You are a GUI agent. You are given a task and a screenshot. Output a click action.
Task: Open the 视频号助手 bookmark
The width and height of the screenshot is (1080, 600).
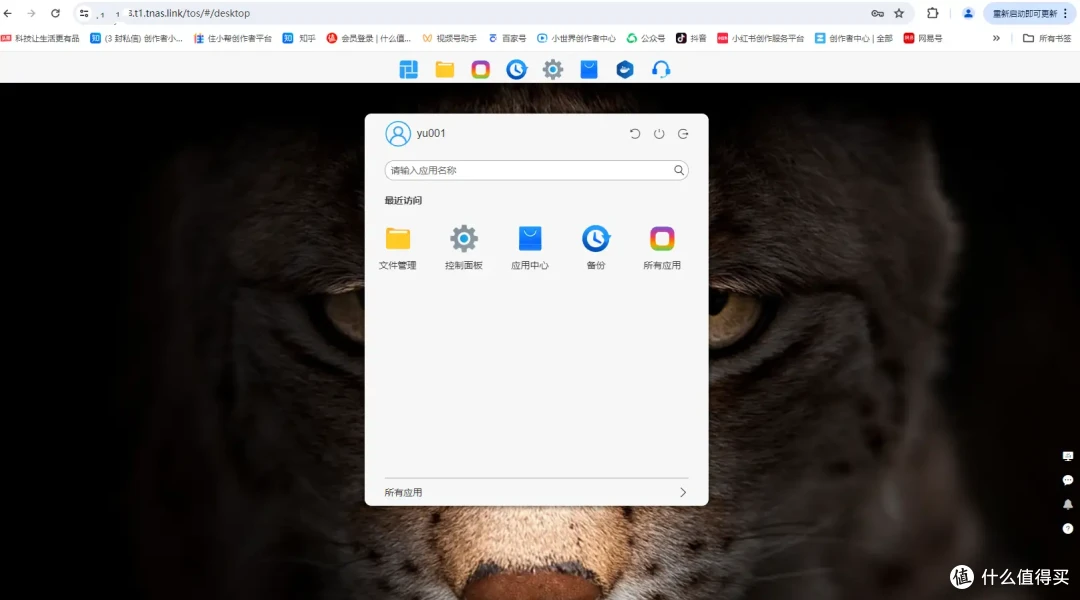tap(449, 39)
